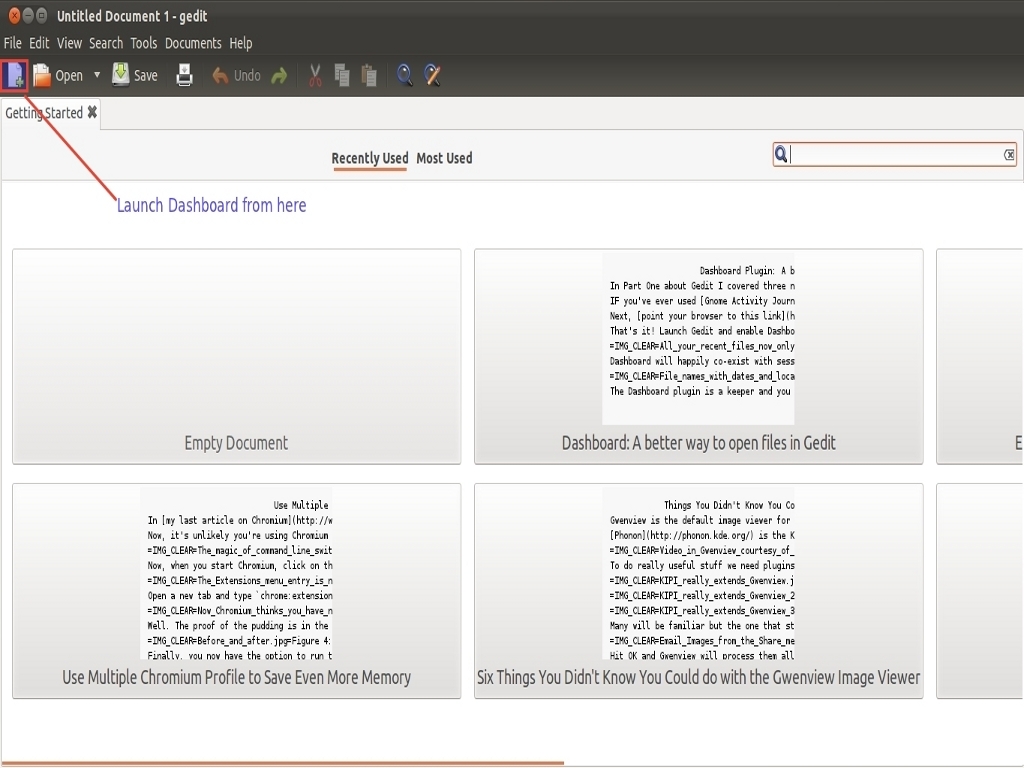Image resolution: width=1024 pixels, height=768 pixels.
Task: Click the Paste clipboard icon
Action: click(x=369, y=76)
